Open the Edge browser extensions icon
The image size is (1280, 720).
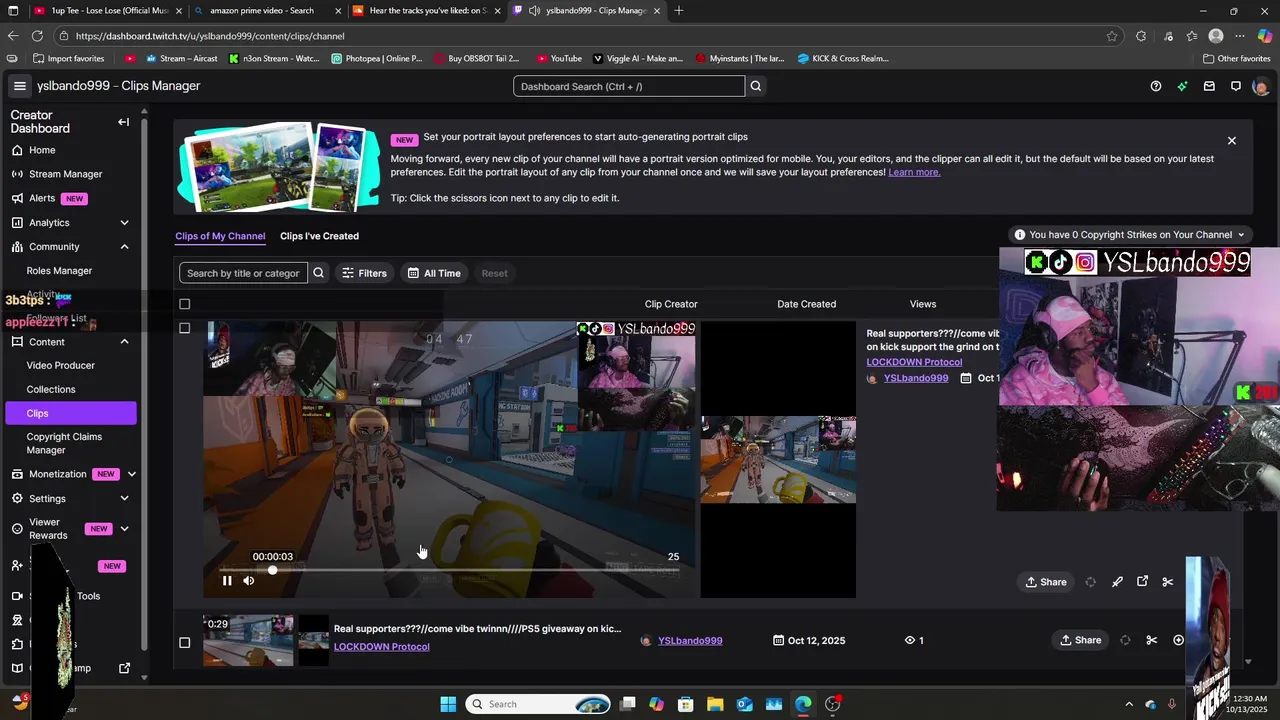click(1141, 36)
